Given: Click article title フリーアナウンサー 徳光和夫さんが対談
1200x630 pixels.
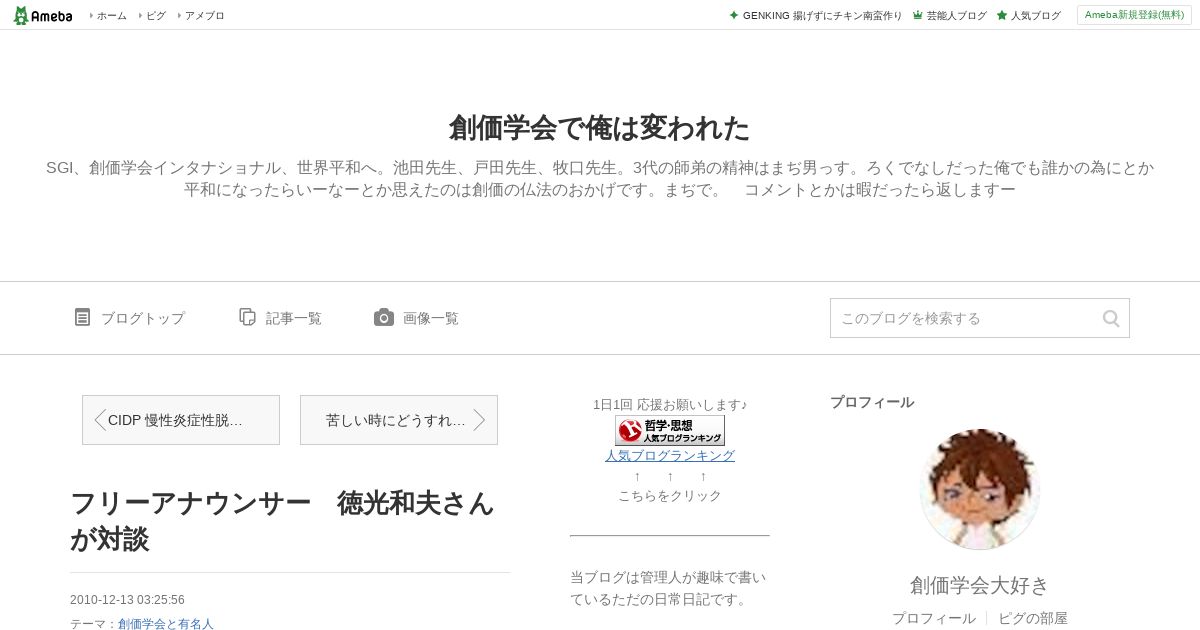Looking at the screenshot, I should click(x=282, y=521).
